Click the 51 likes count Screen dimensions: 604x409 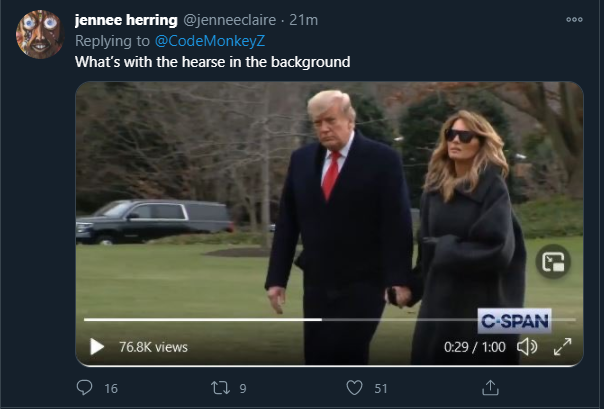(381, 388)
